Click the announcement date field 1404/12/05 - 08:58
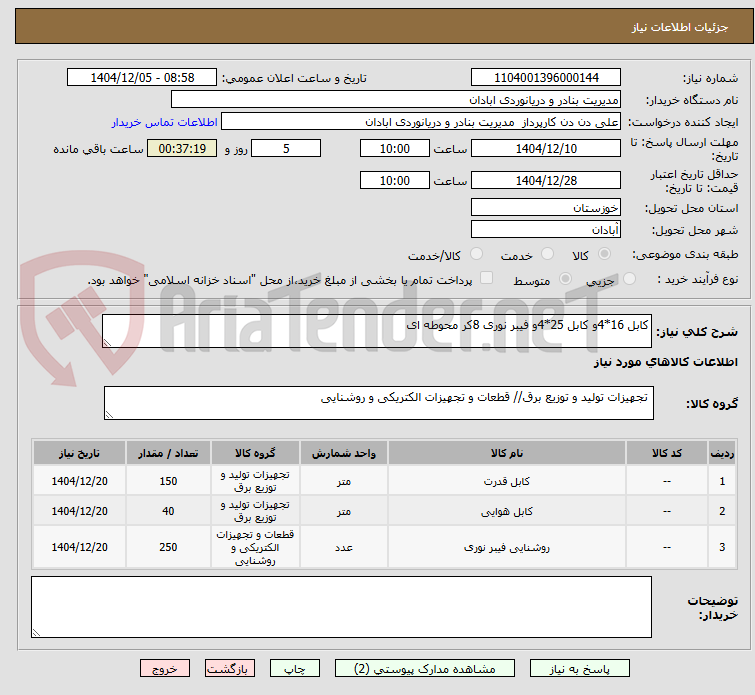 142,78
